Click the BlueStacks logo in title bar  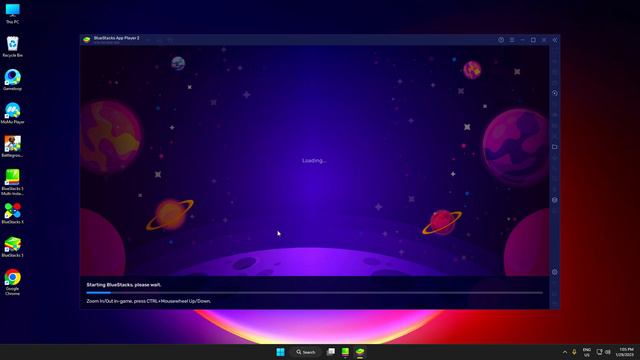[87, 40]
